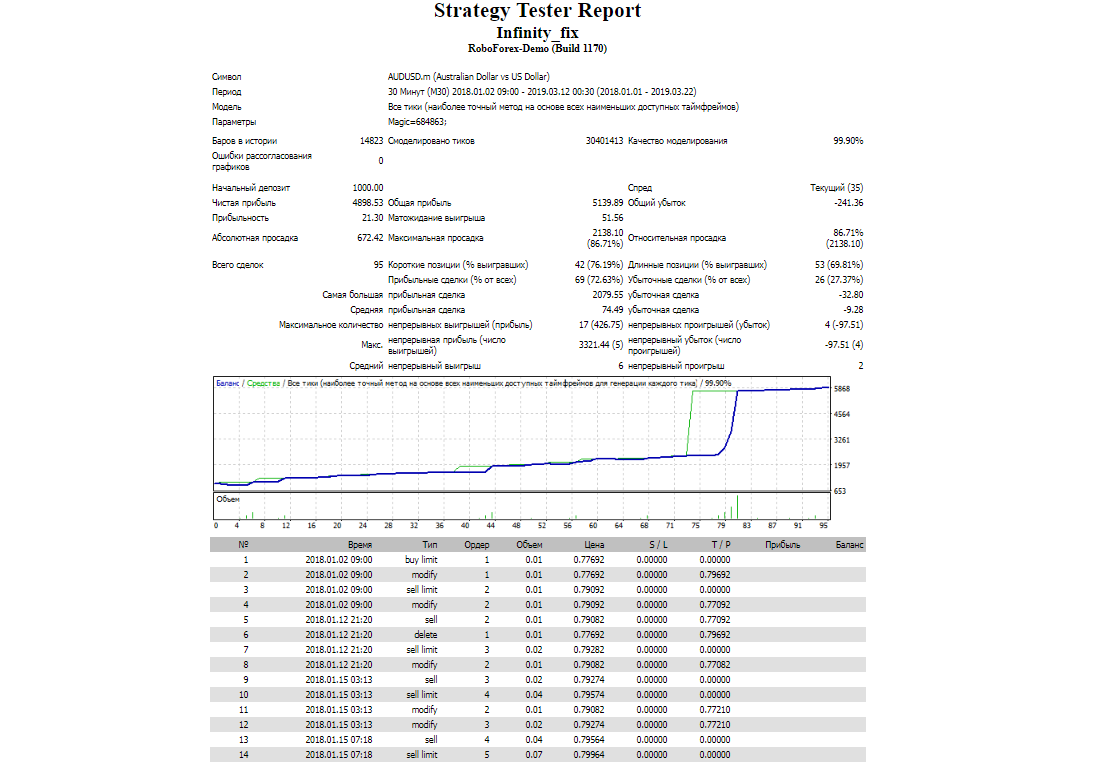Viewport: 1113px width, 765px height.
Task: Click the loss trades value "26 (27.37%)"
Action: coord(839,280)
